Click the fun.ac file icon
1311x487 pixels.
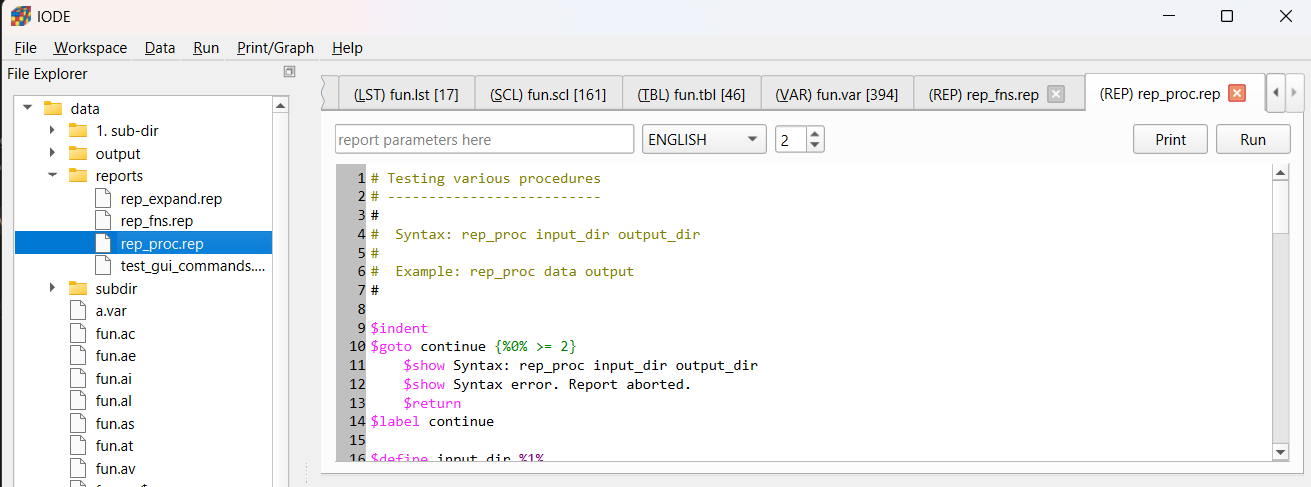[78, 333]
